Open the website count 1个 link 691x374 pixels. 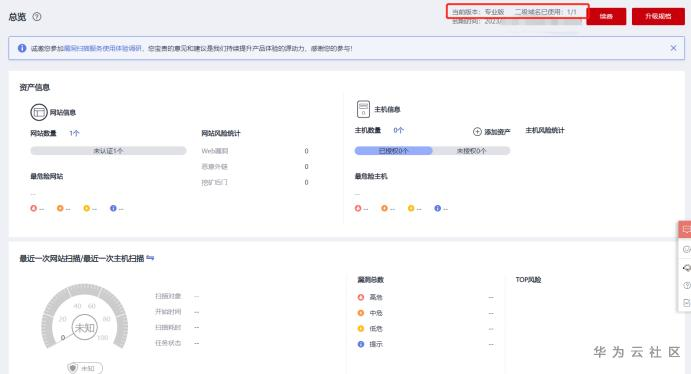pos(74,133)
